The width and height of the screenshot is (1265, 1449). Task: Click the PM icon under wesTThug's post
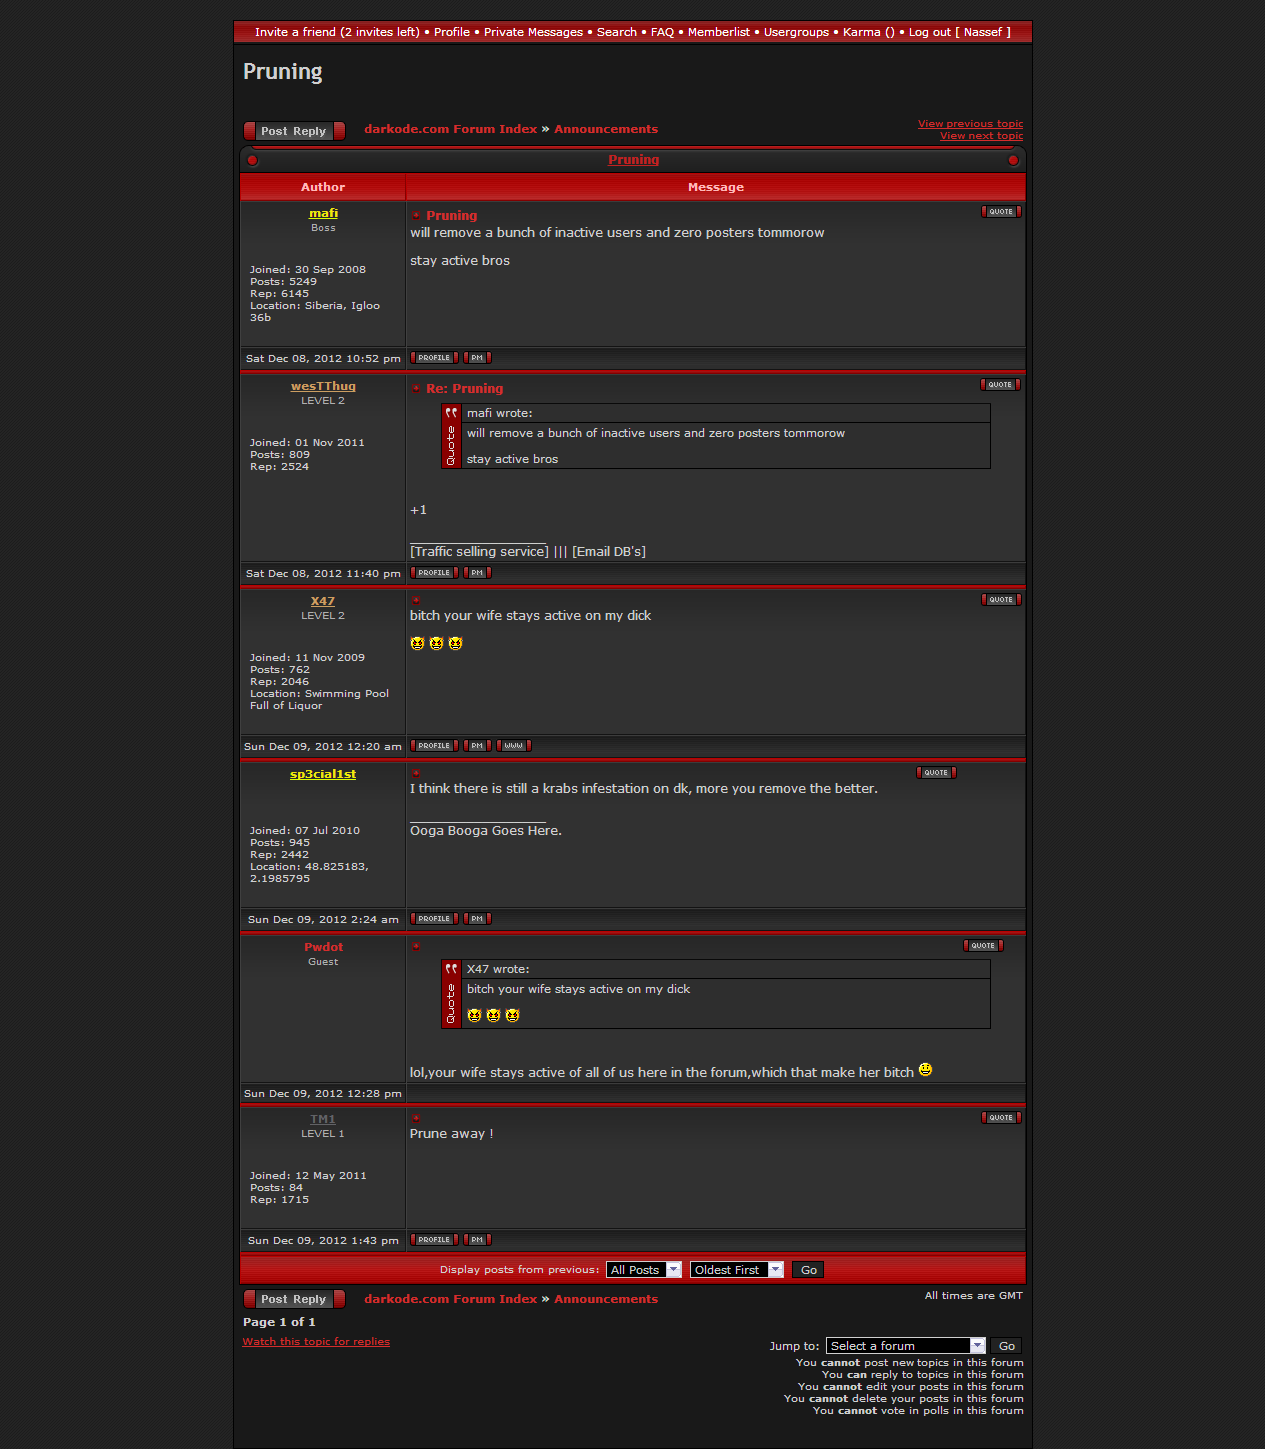477,573
